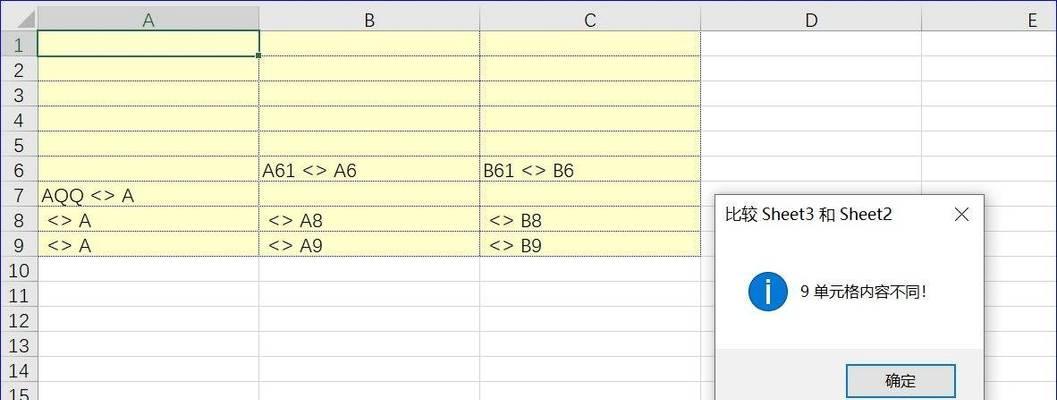Select row 13 header
Screen dimensions: 1057x400
point(18,345)
